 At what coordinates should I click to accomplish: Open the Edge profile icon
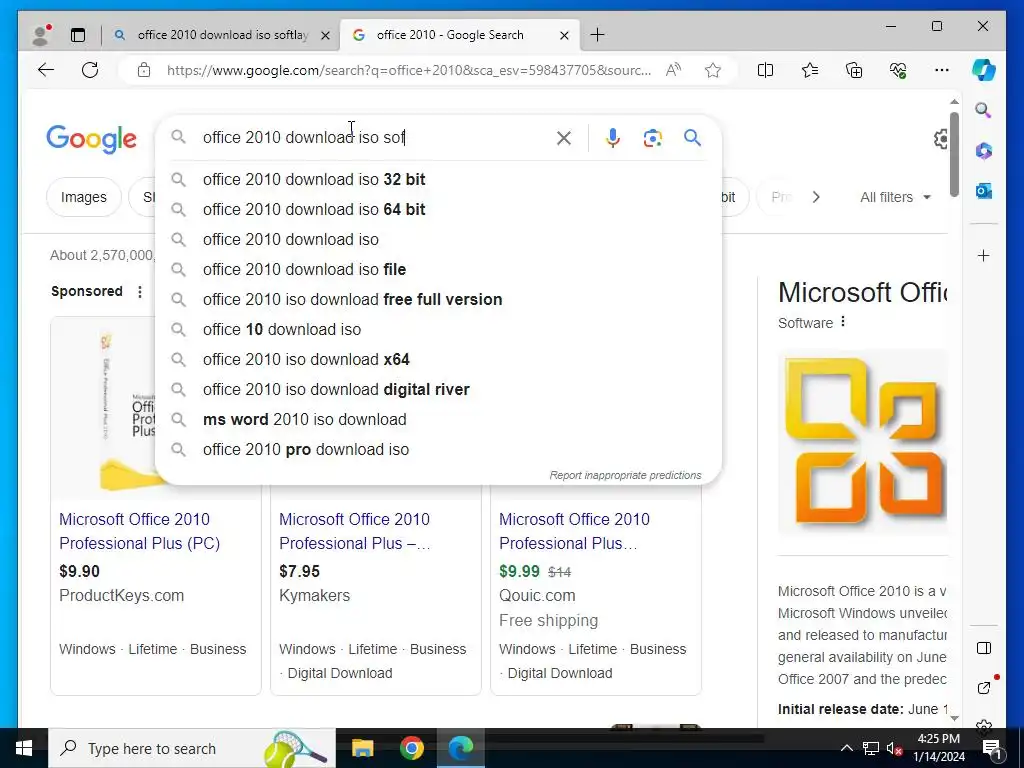tap(41, 35)
